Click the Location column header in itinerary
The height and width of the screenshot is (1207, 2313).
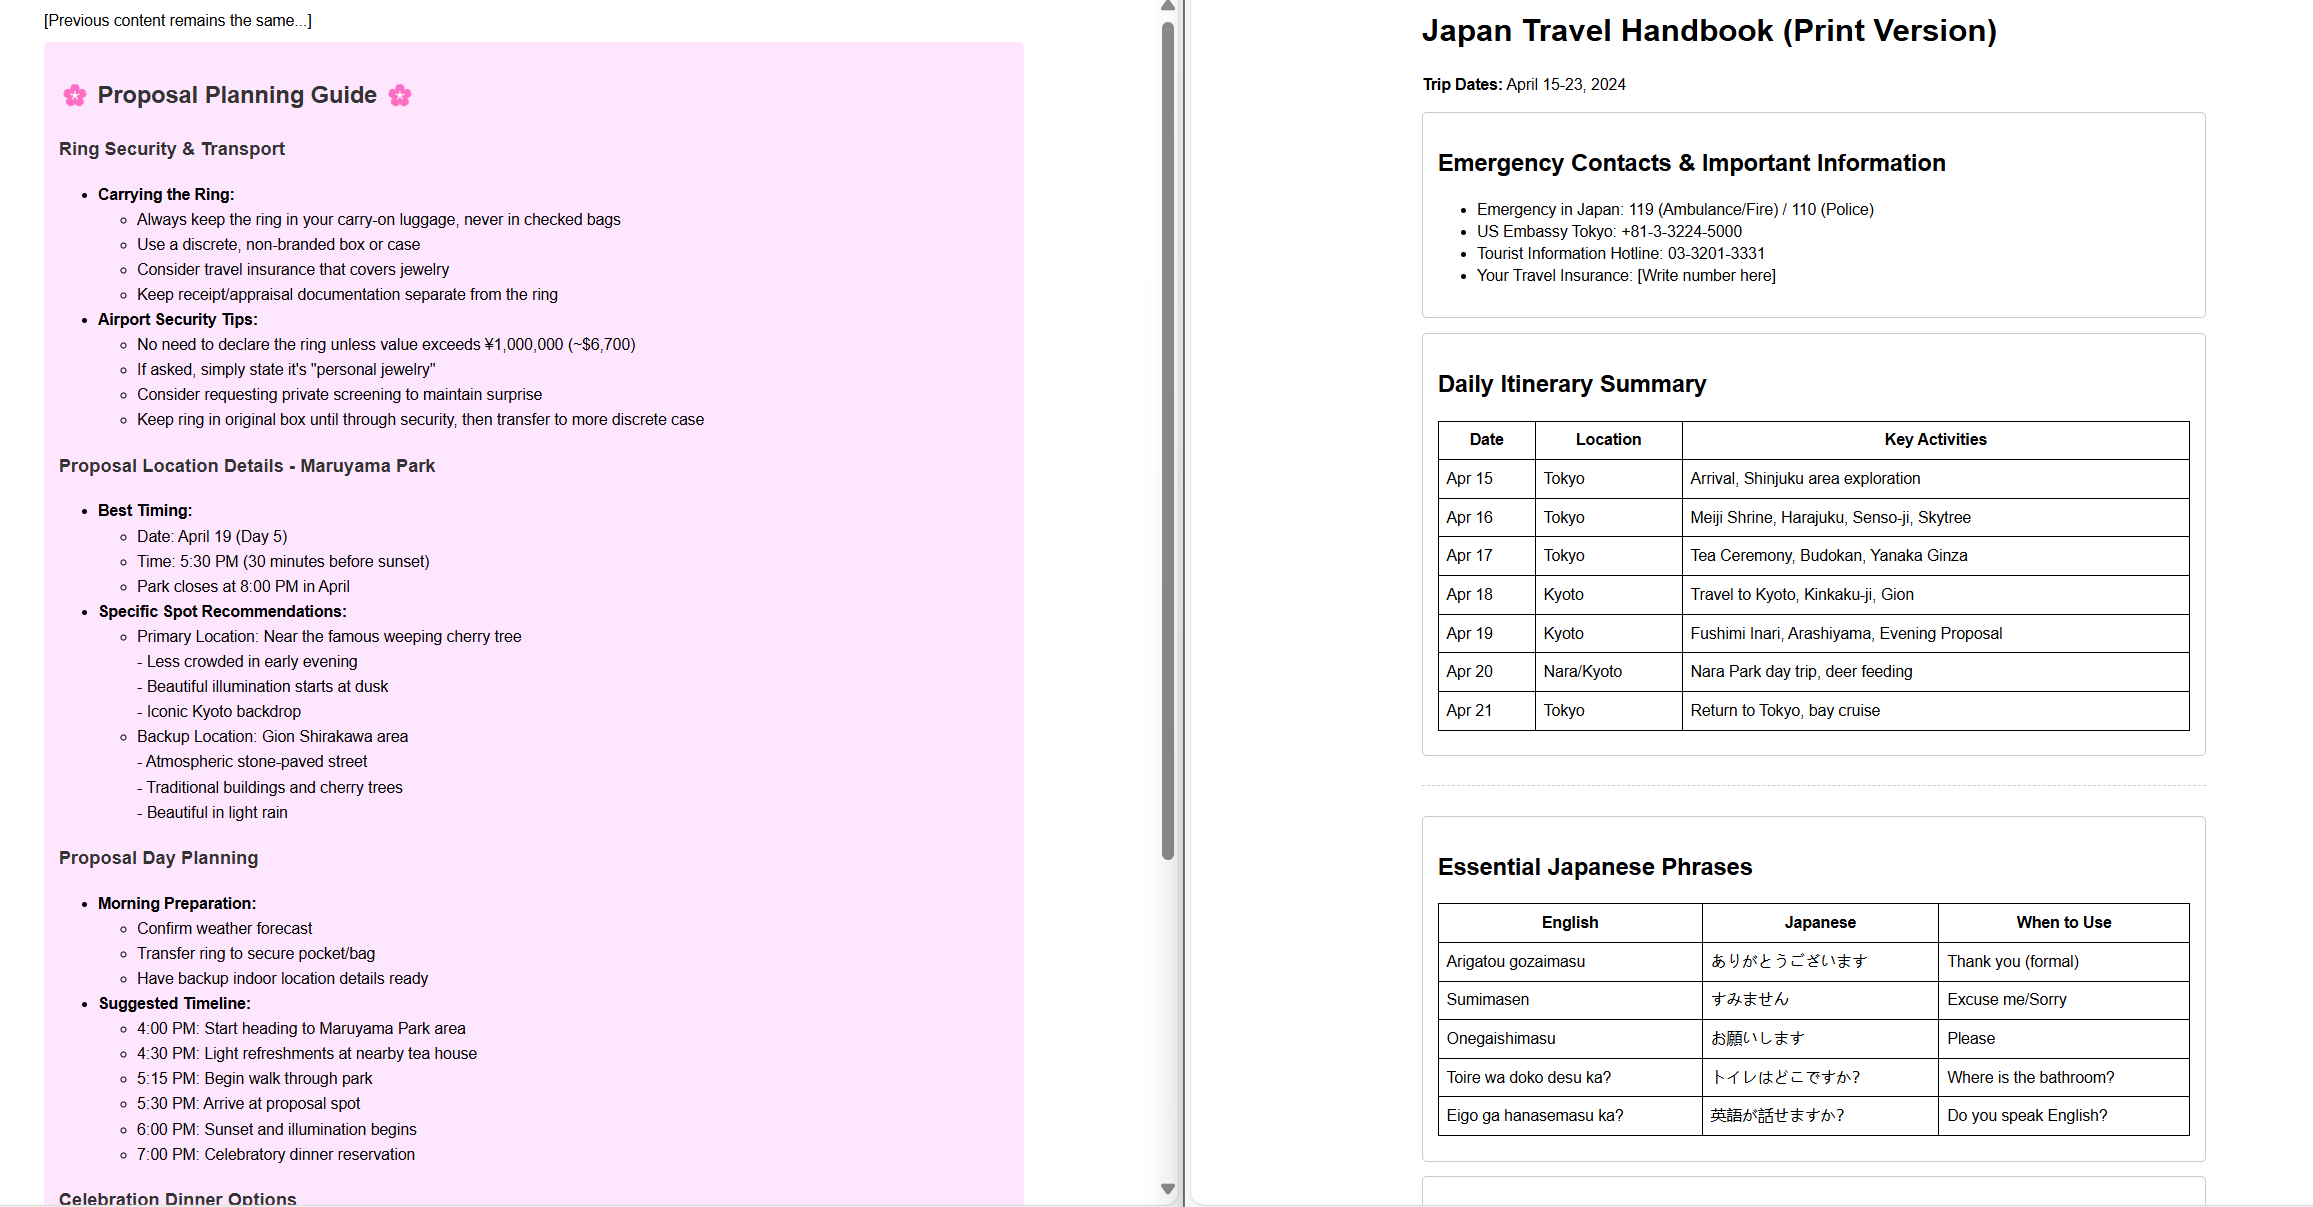coord(1608,440)
